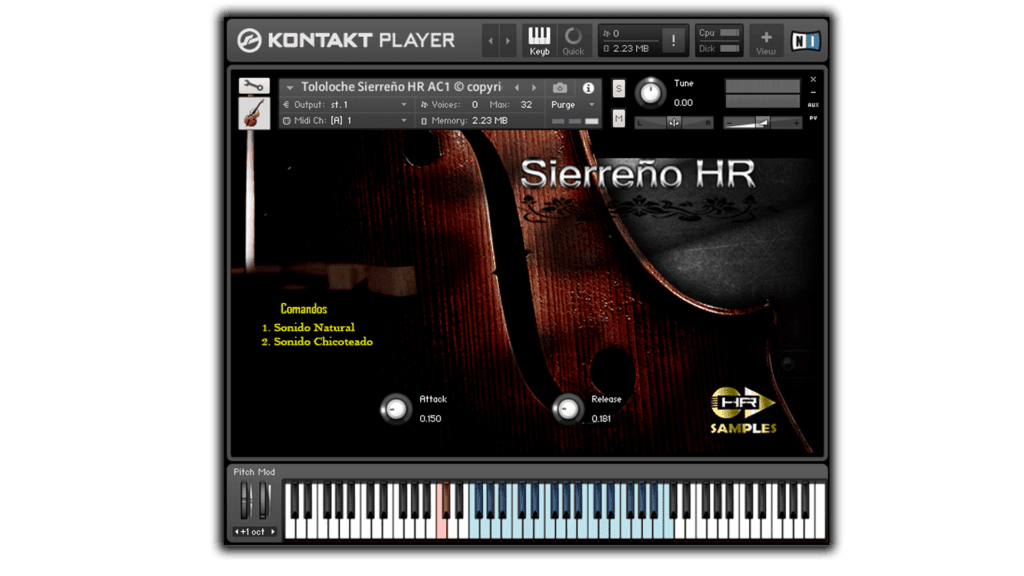Adjust the L-R pan slider

[673, 122]
